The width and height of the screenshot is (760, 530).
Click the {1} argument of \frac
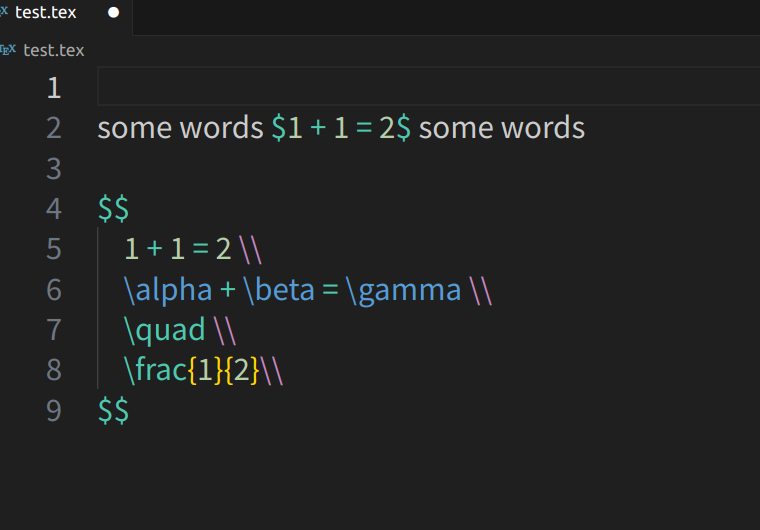[206, 370]
